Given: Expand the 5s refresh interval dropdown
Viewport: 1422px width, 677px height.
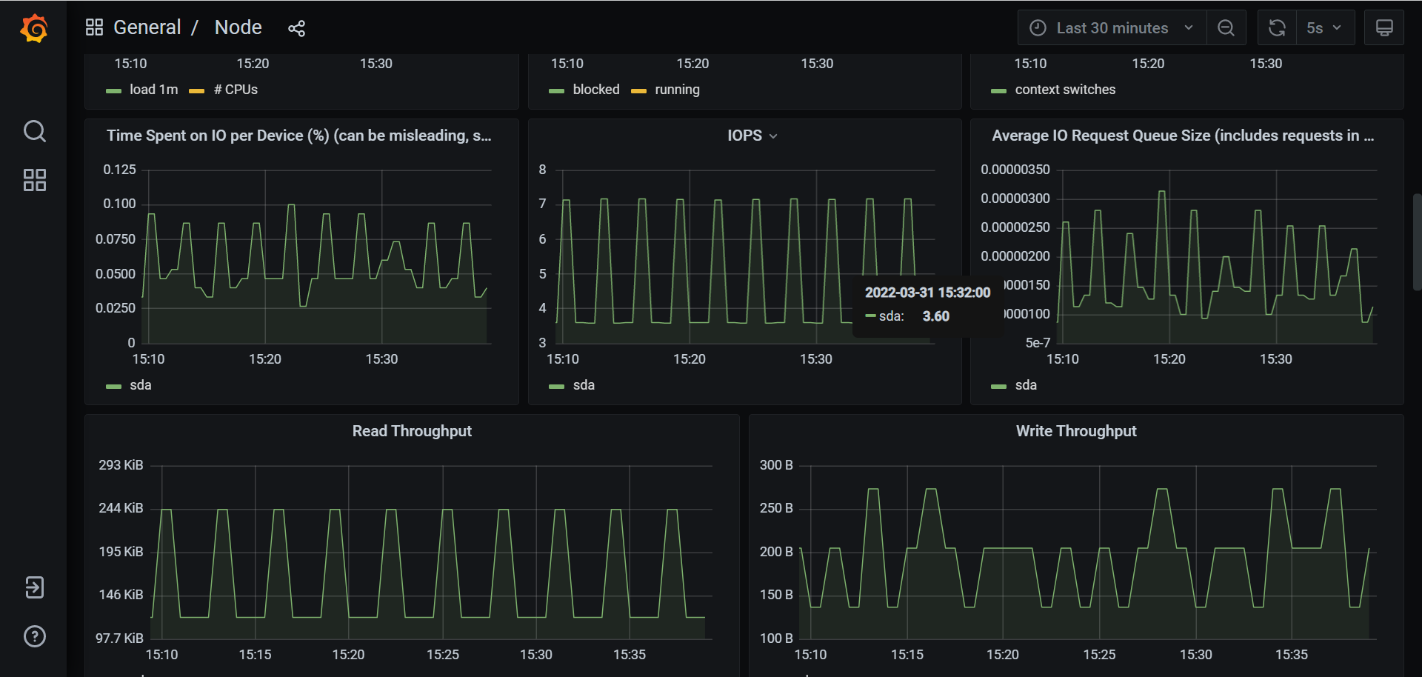Looking at the screenshot, I should pyautogui.click(x=1325, y=28).
